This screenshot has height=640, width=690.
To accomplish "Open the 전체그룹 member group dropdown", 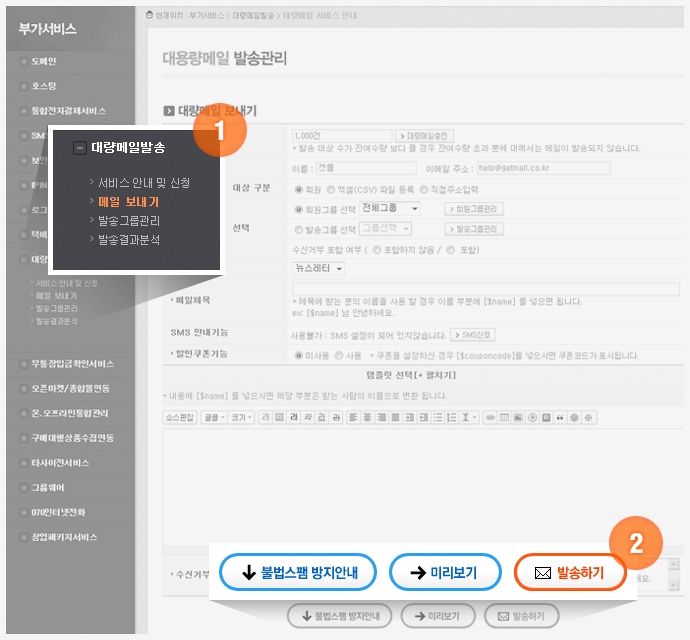I will (x=389, y=209).
